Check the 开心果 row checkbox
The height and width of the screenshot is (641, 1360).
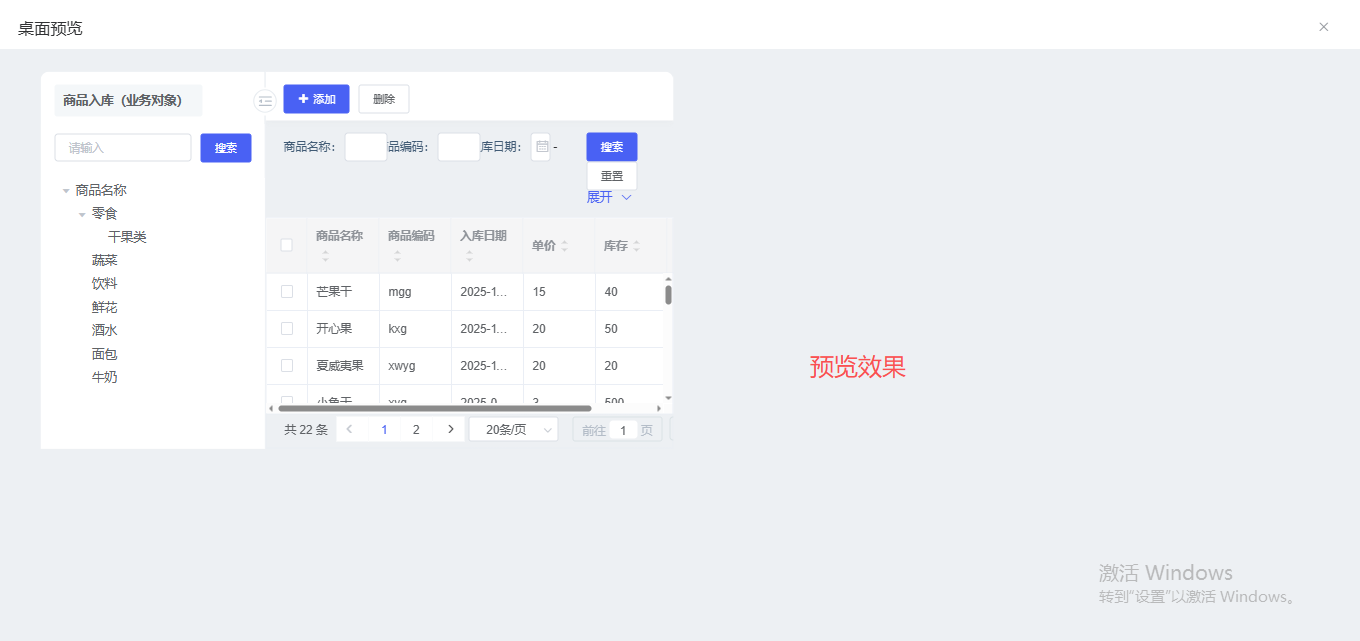pyautogui.click(x=287, y=329)
